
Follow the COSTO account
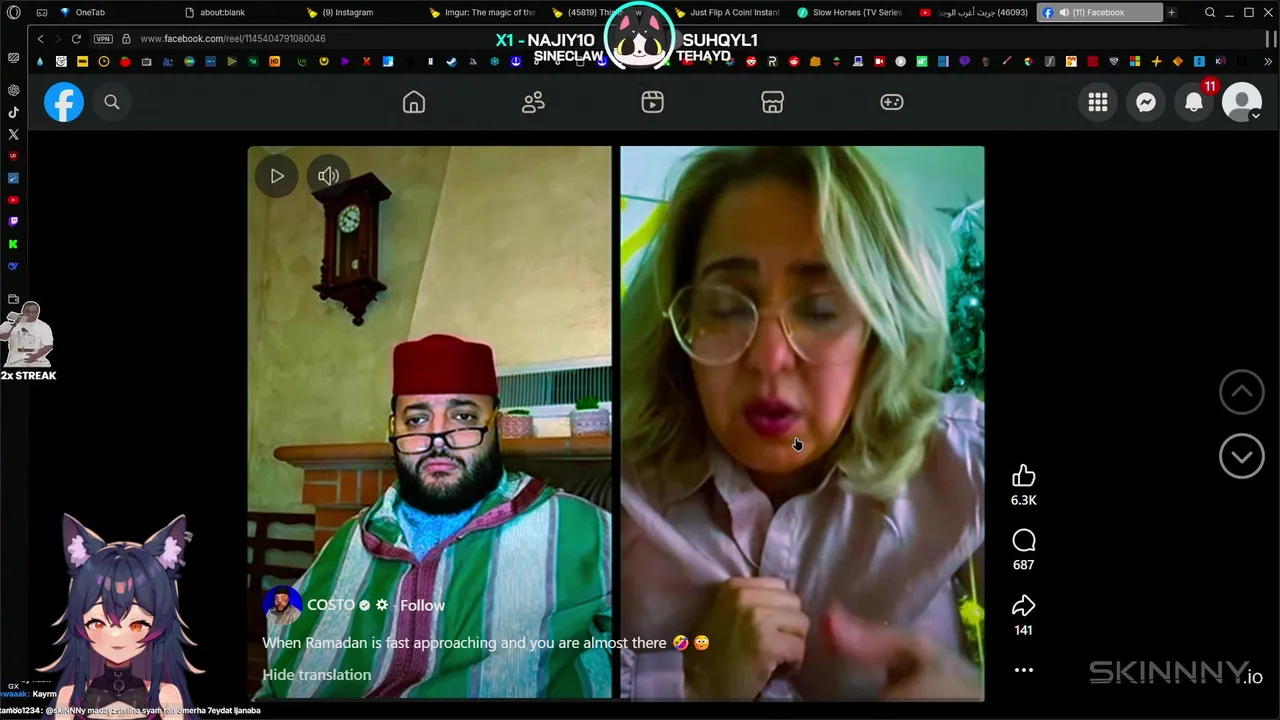click(x=422, y=605)
